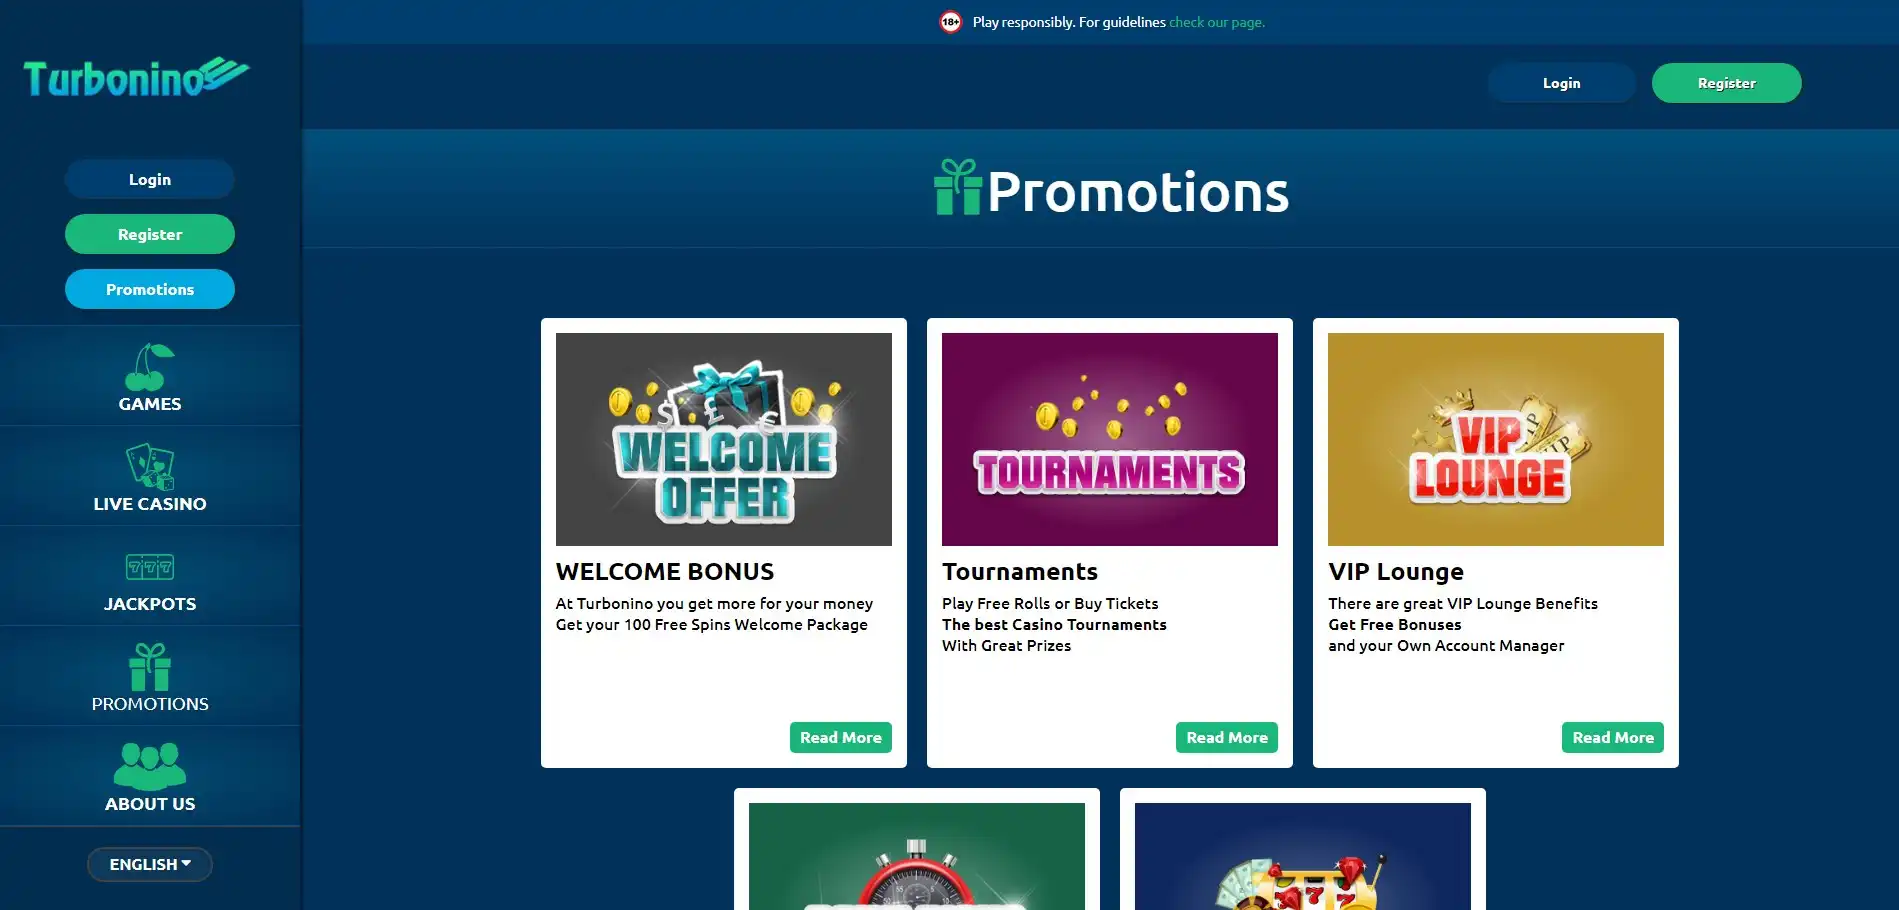Click the sidebar Register button

pyautogui.click(x=150, y=234)
